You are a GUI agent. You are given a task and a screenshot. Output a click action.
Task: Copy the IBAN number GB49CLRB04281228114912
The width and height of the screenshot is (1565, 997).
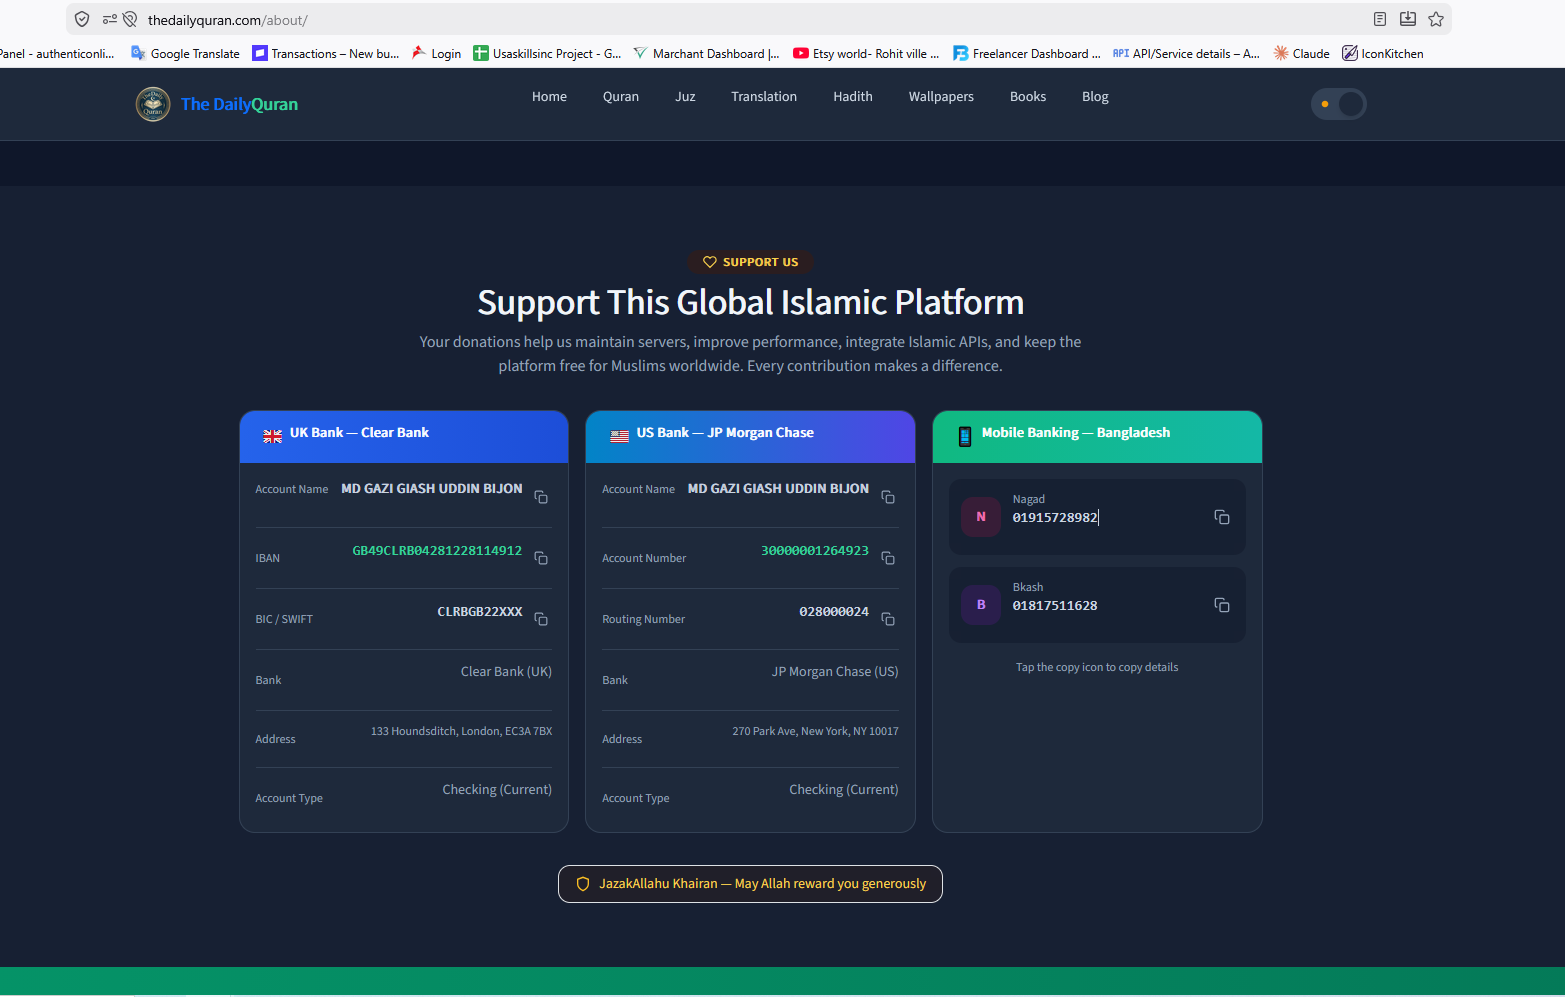(x=541, y=558)
